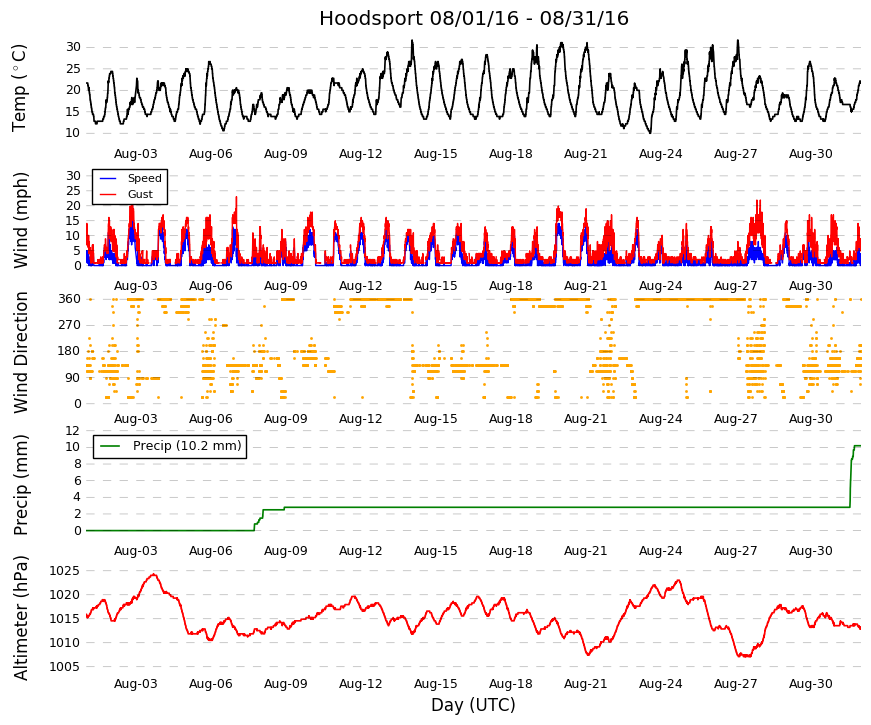Viewport: 871px width, 725px height.
Task: Click Aug-21 tick under wind direction chart
Action: coord(585,419)
